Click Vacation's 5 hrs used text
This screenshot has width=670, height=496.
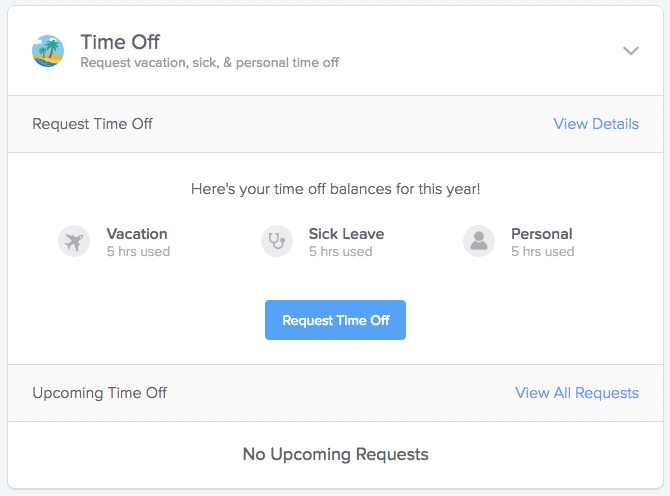point(138,251)
